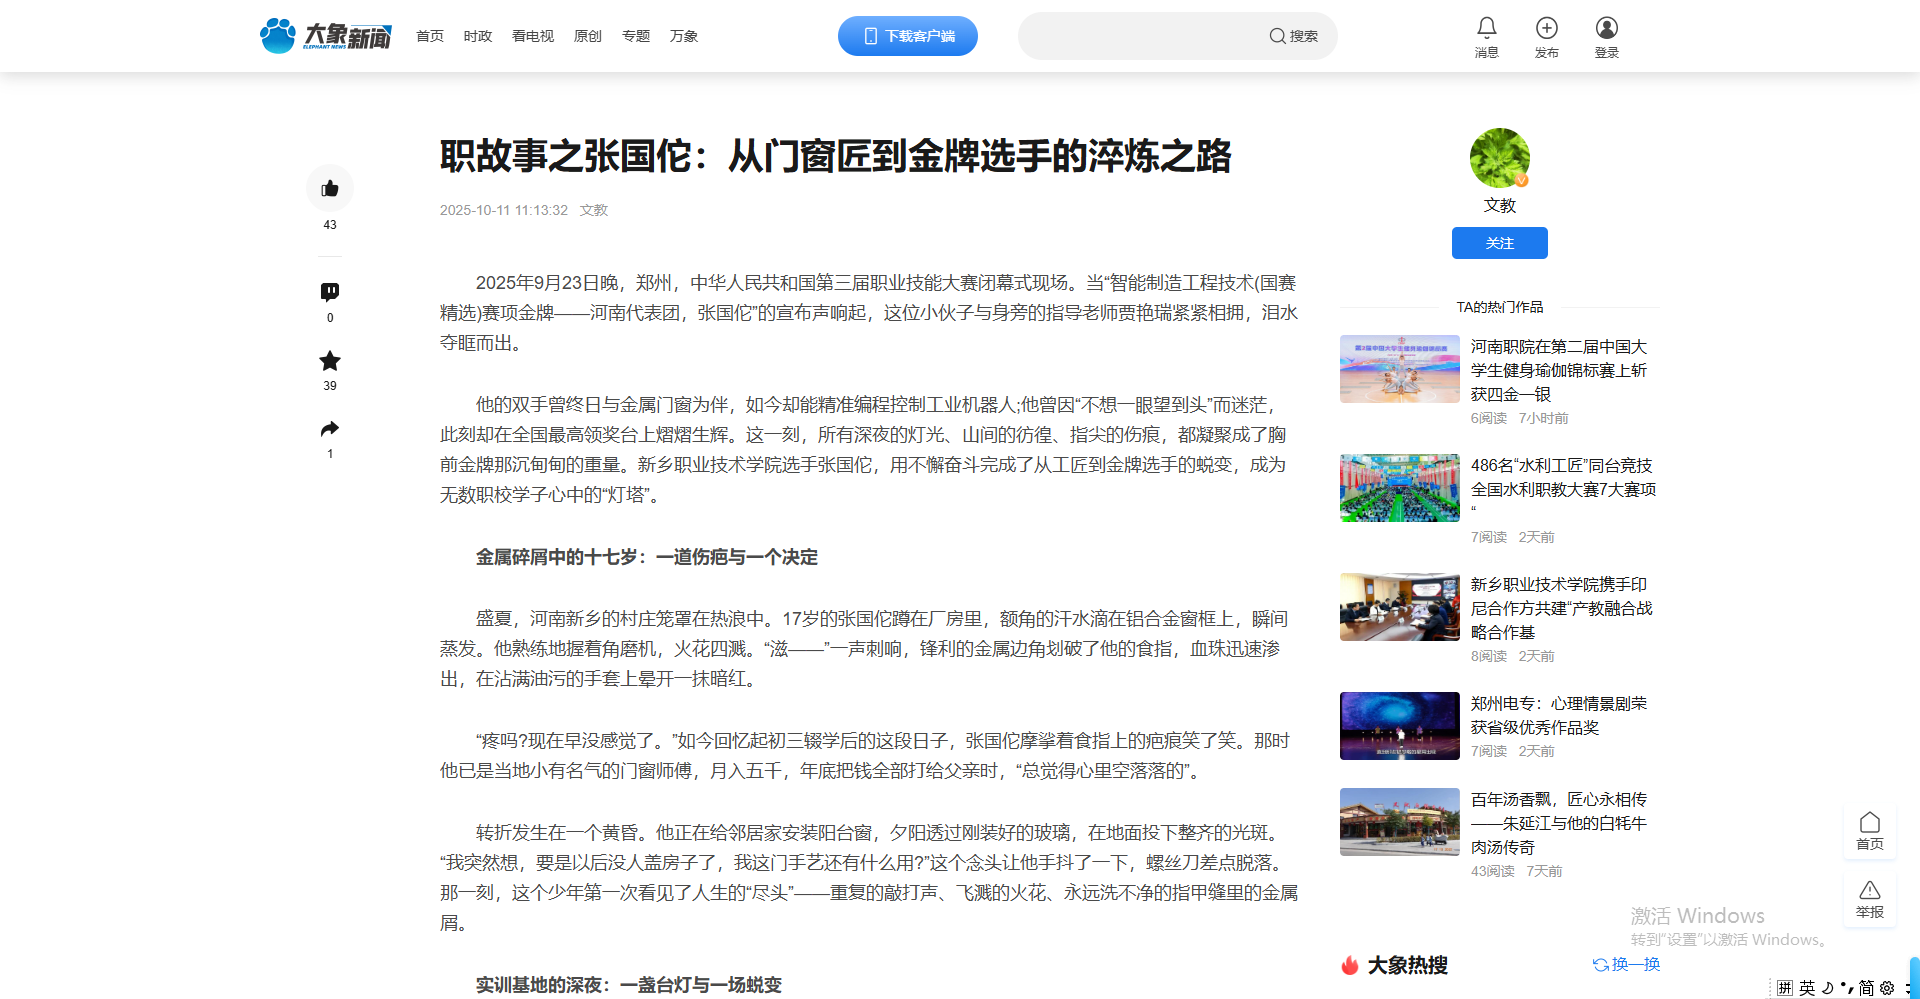
Task: Select the 专题 navigation item
Action: (x=636, y=36)
